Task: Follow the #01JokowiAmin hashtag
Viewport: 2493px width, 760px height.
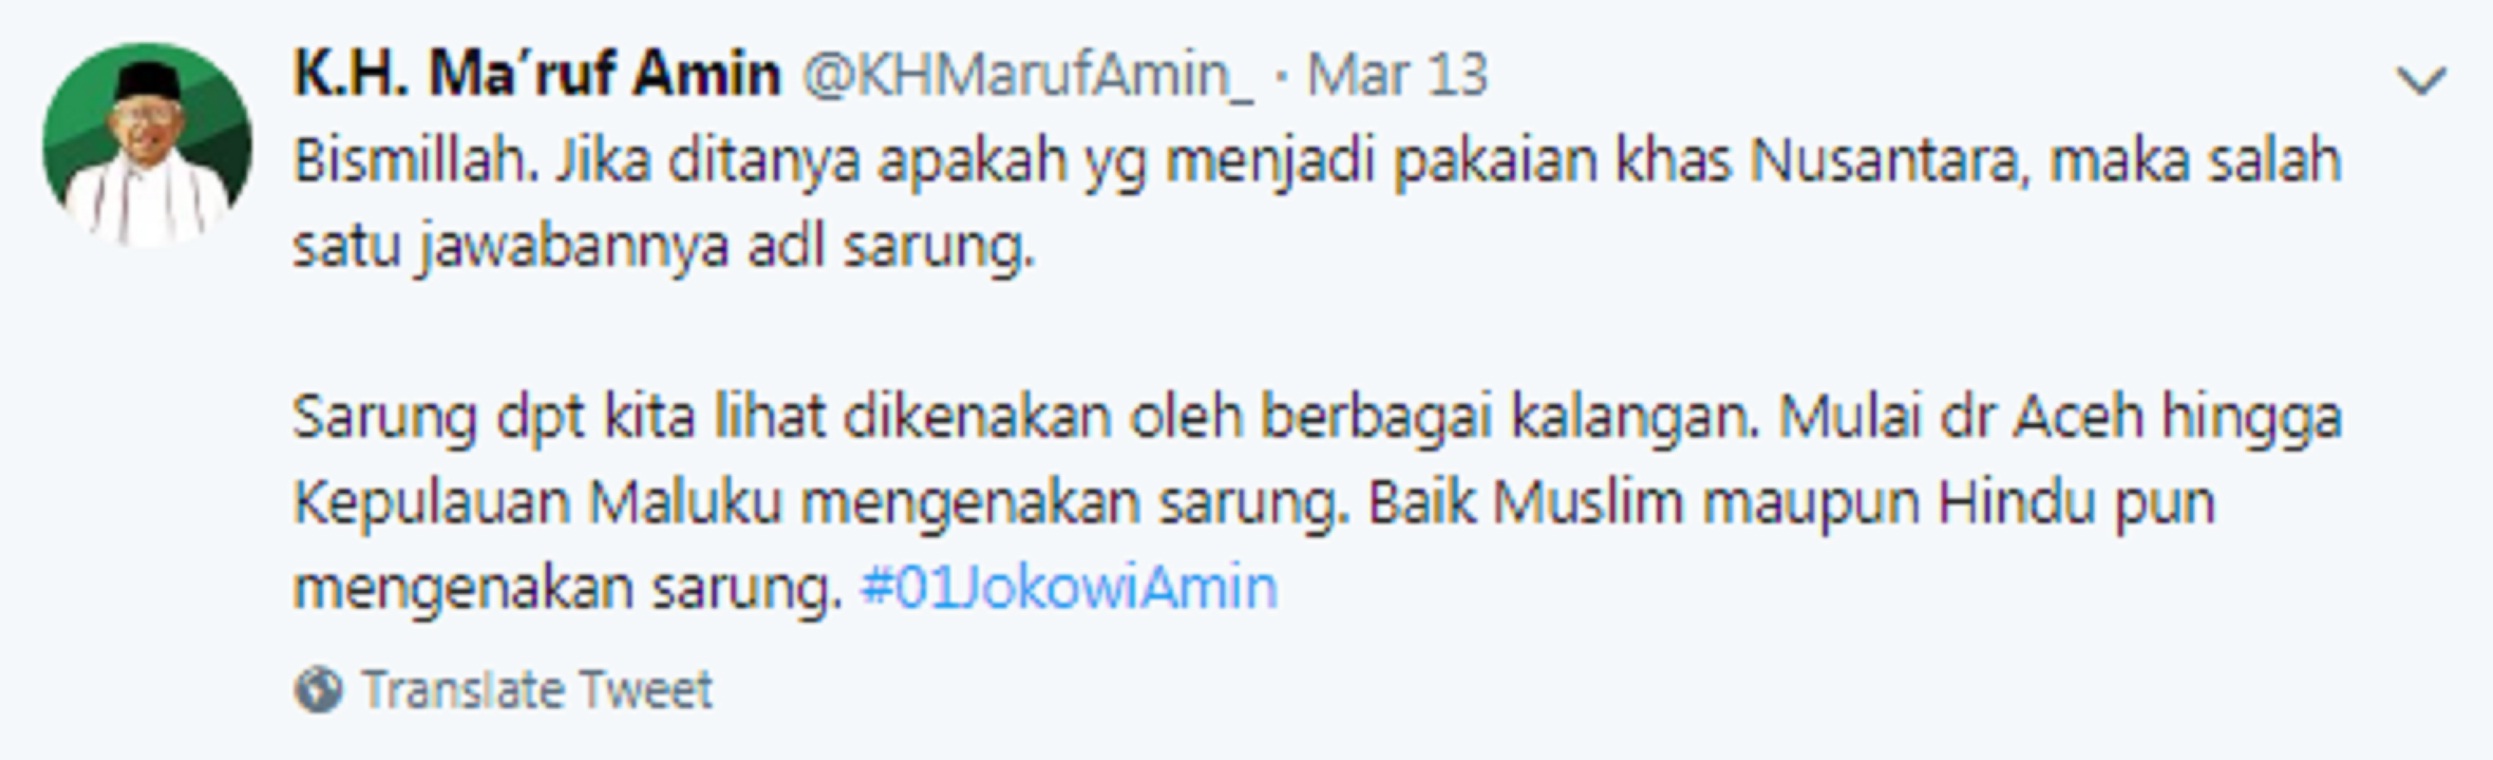Action: [x=1069, y=588]
